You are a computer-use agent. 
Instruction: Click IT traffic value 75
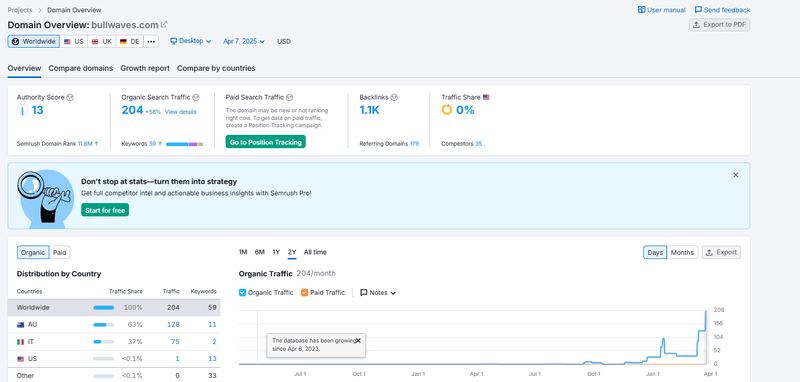(x=175, y=342)
